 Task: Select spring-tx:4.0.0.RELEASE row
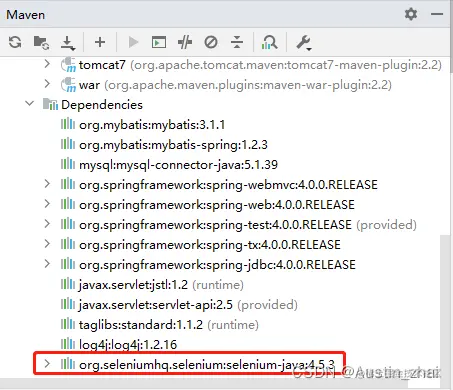tap(210, 245)
